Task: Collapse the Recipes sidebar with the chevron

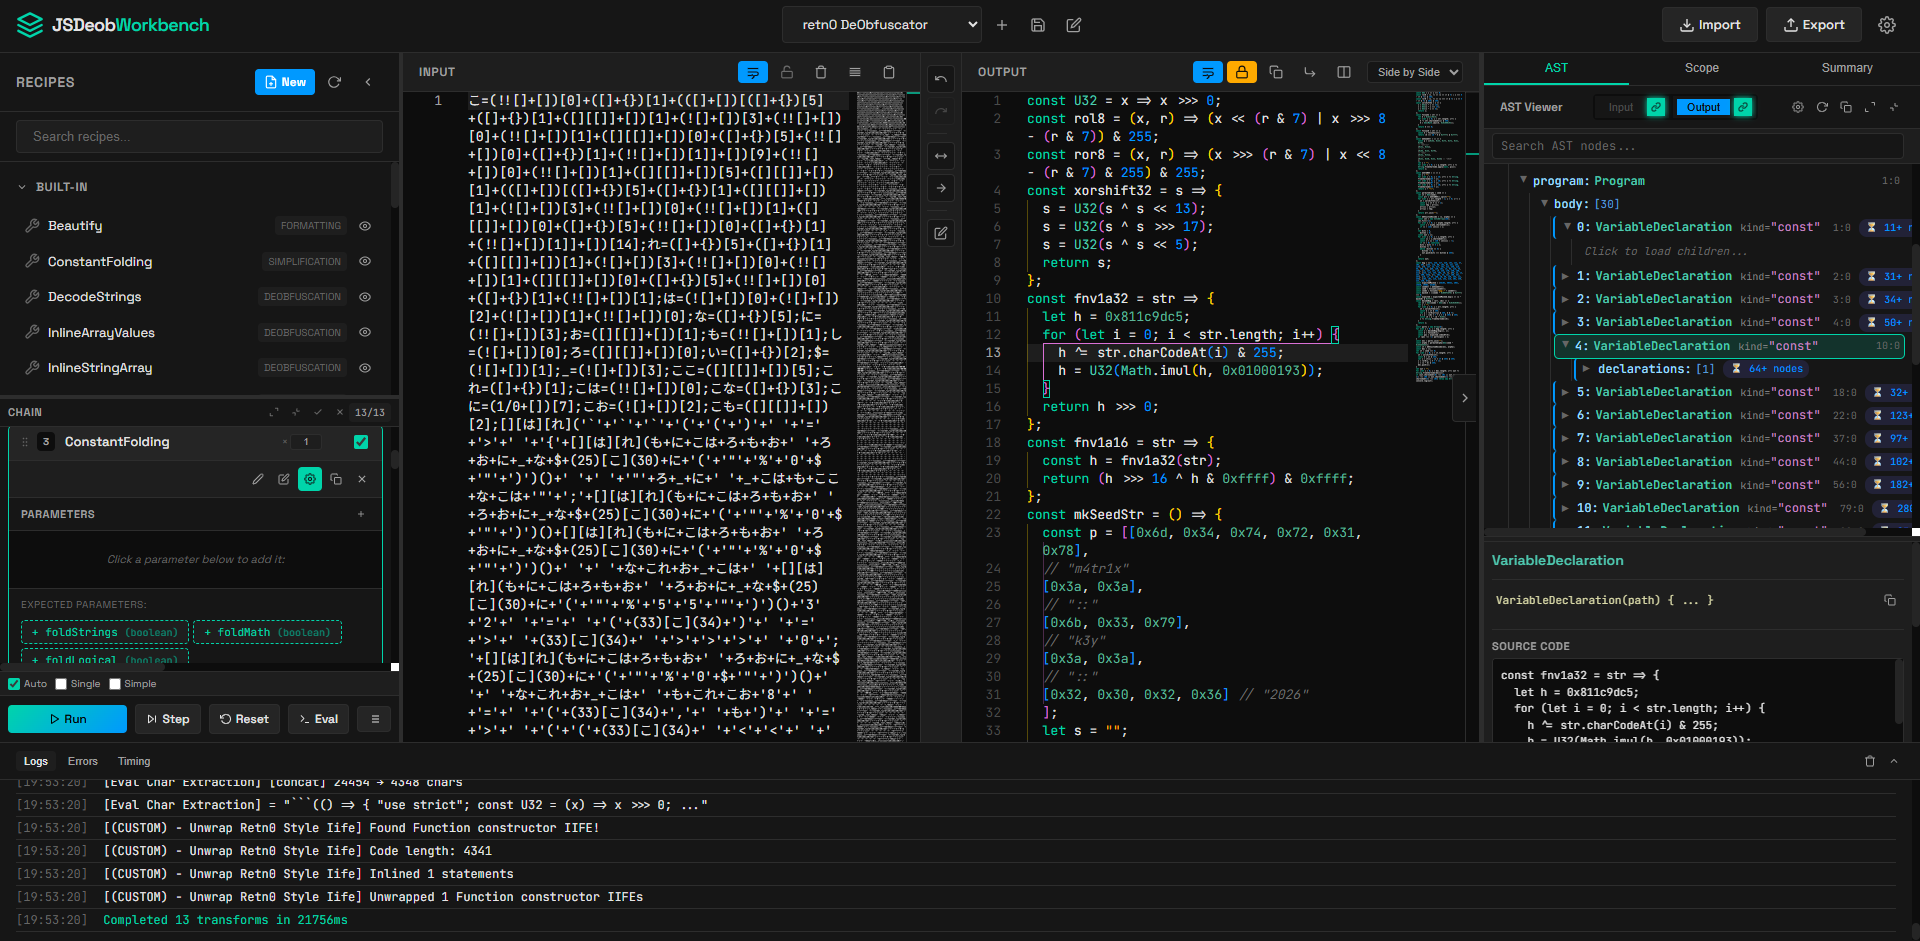Action: (x=368, y=82)
